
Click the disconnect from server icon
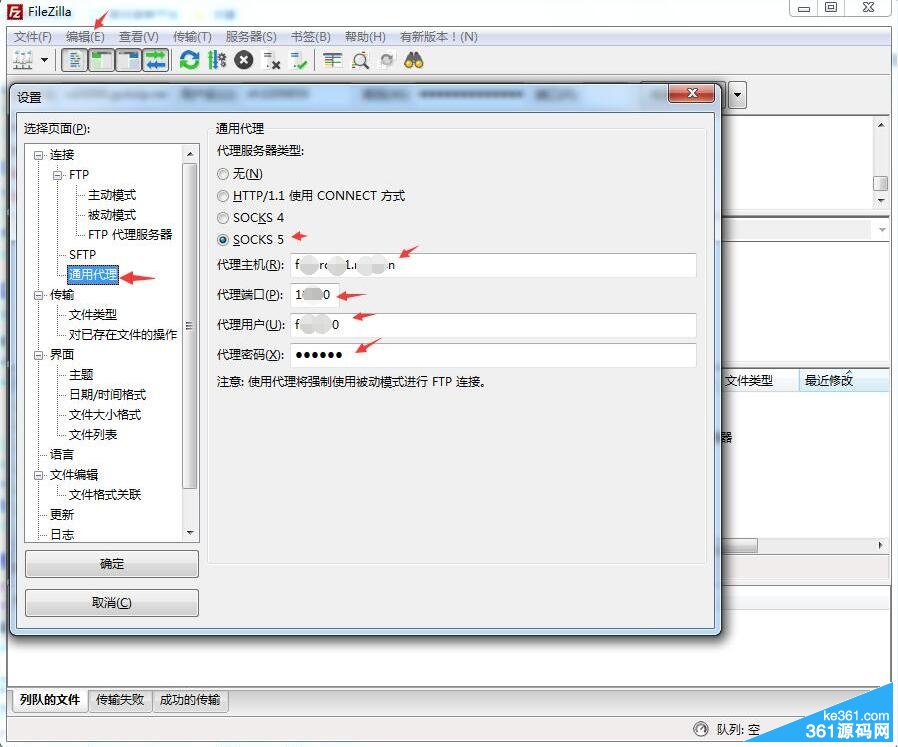click(271, 60)
